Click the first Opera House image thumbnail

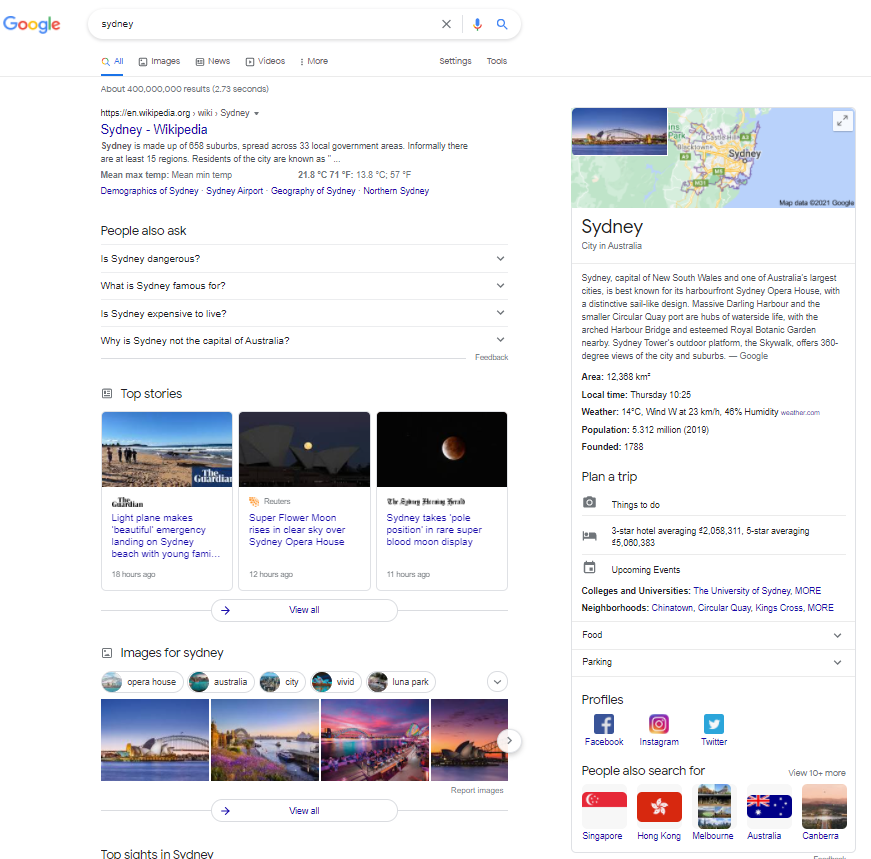(x=155, y=740)
